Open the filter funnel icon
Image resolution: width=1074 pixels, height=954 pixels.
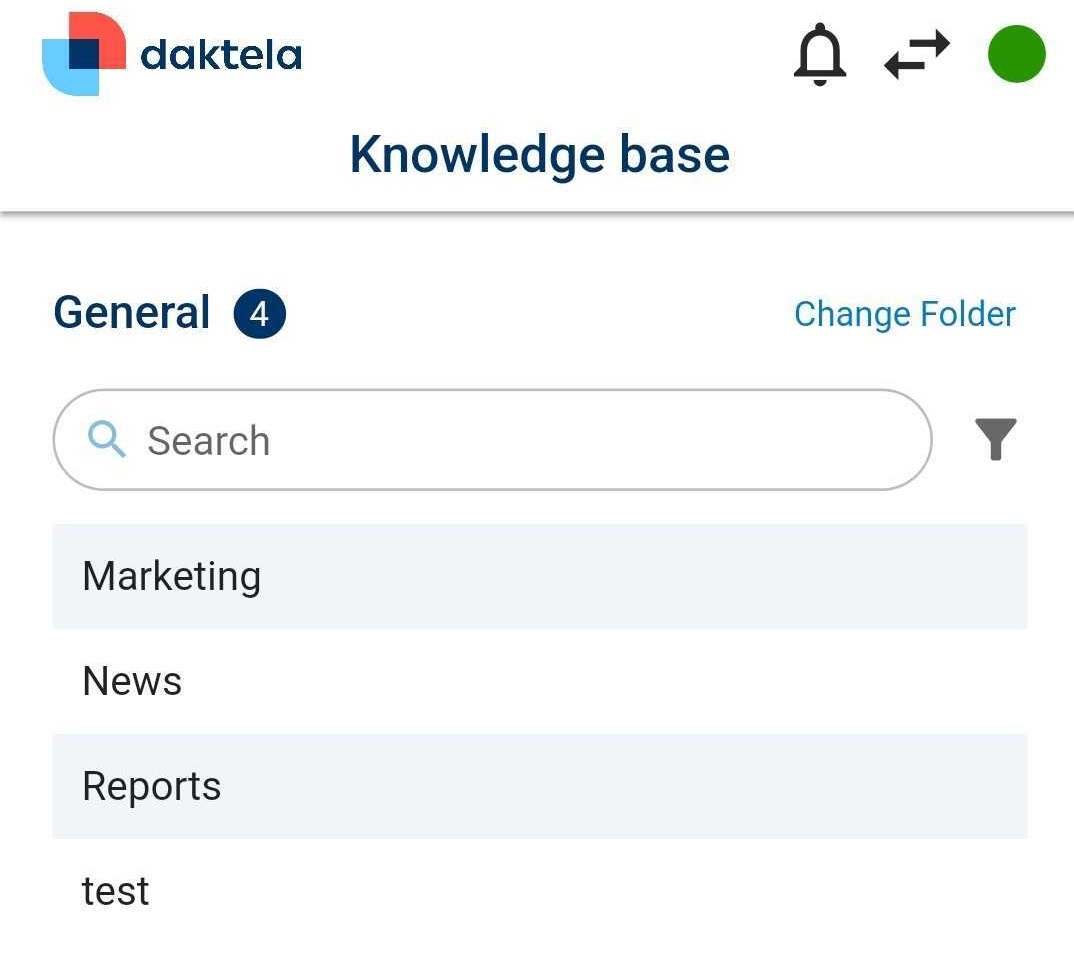[x=995, y=439]
